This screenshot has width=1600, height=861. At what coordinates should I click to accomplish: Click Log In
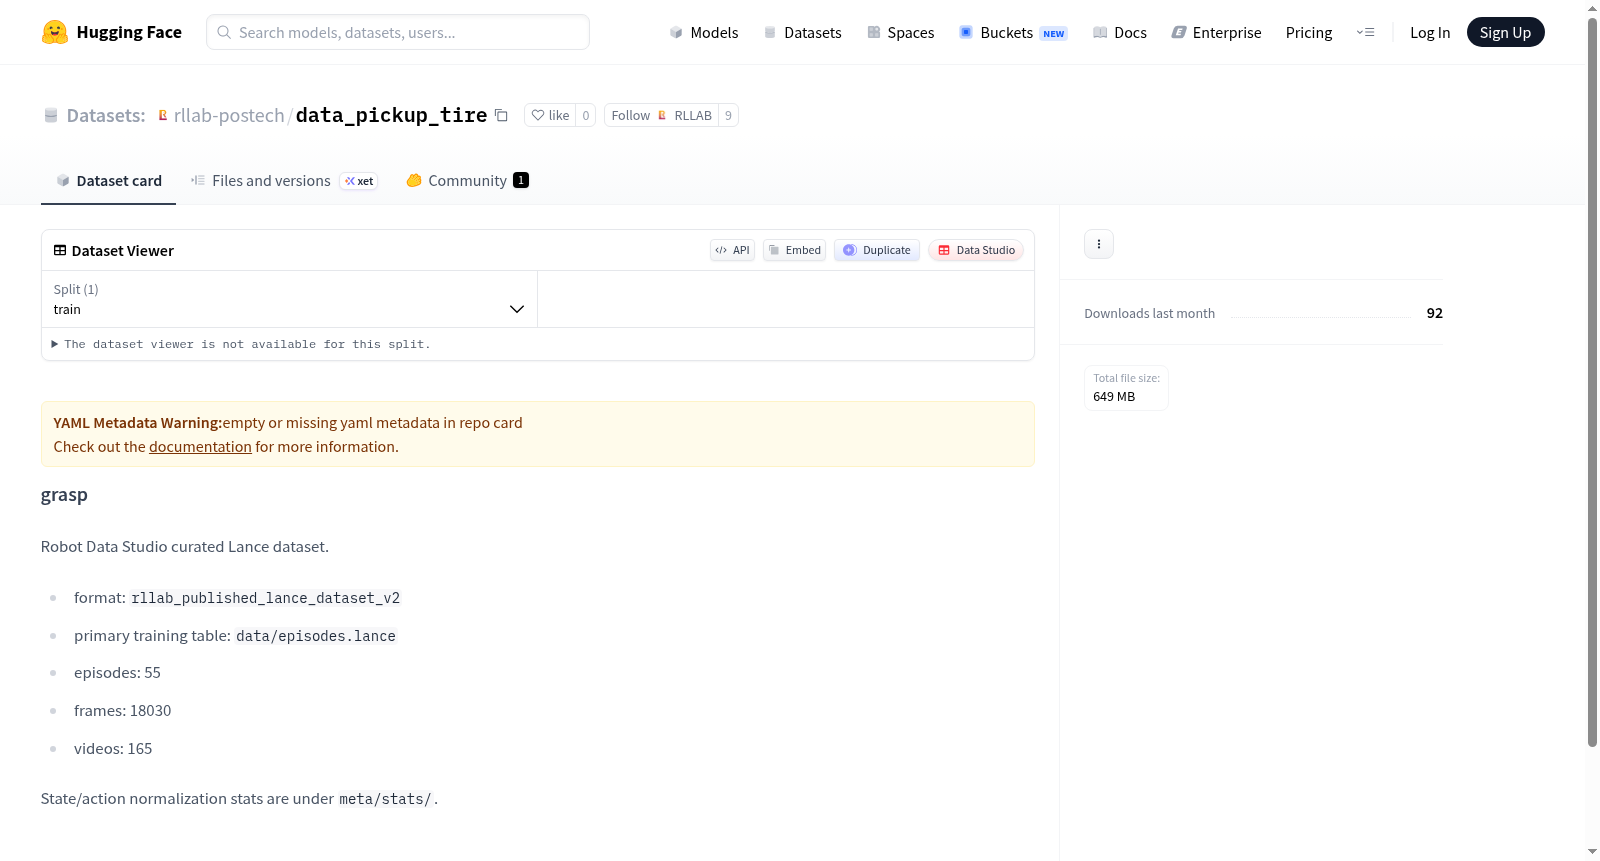1430,32
